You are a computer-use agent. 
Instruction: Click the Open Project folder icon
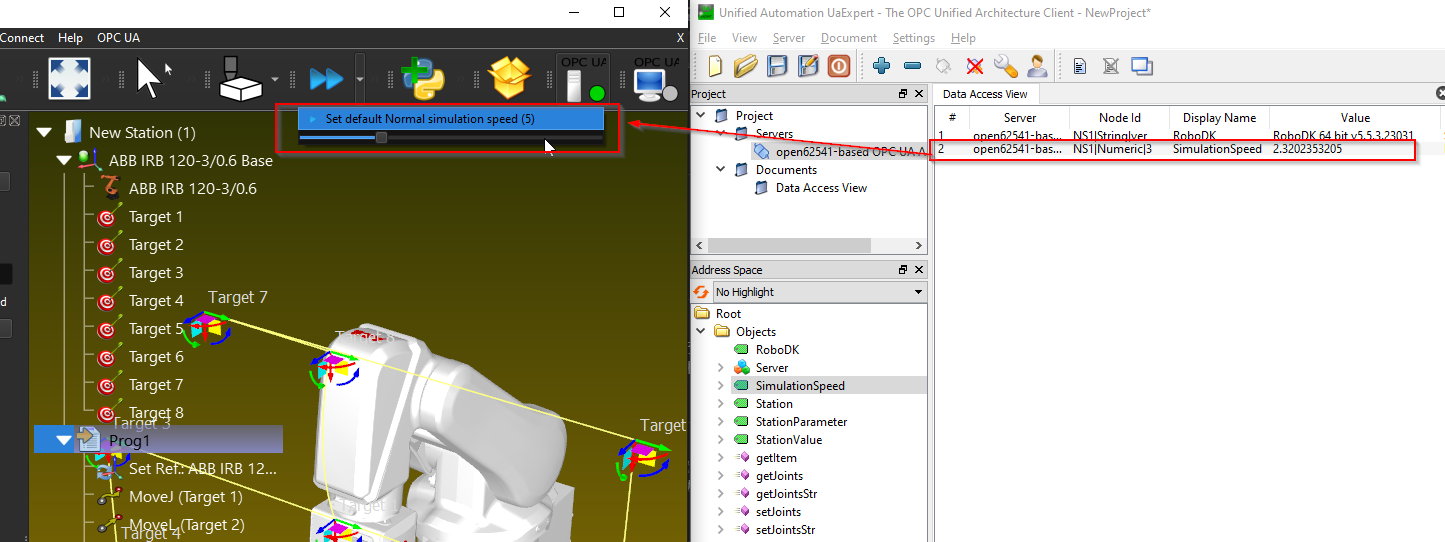(745, 67)
